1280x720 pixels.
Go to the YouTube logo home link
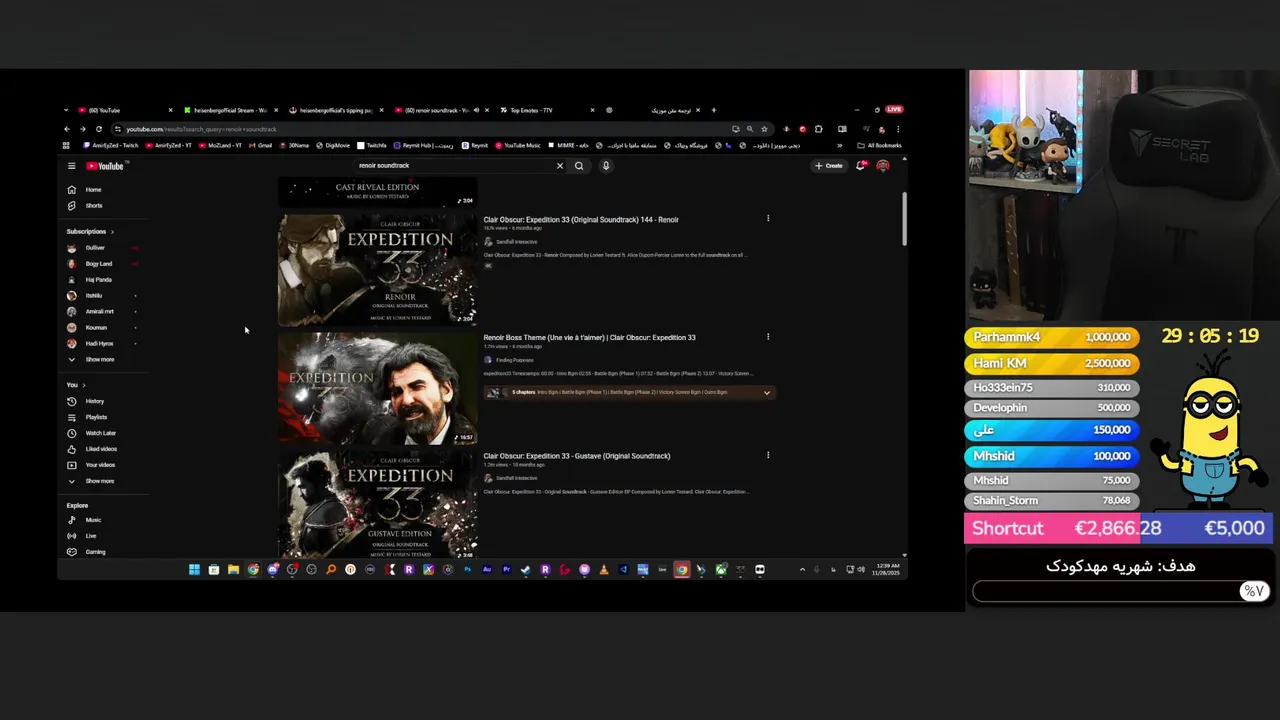coord(105,166)
